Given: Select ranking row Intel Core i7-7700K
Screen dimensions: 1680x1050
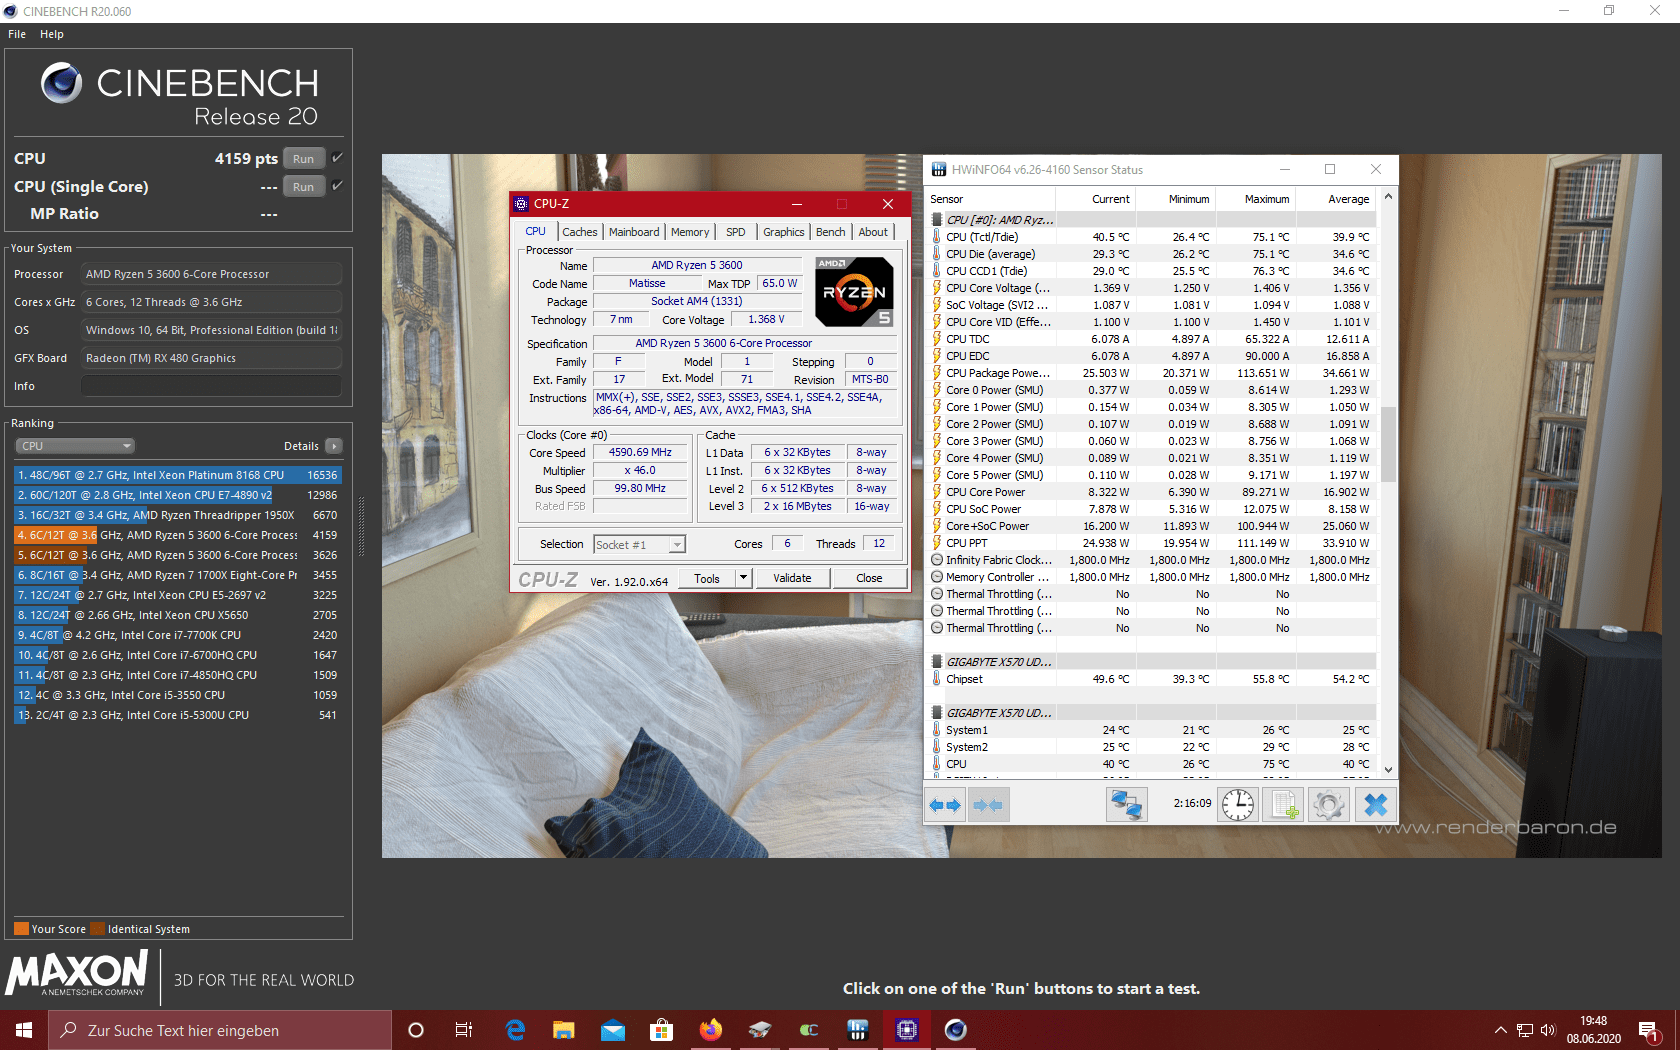Looking at the screenshot, I should click(177, 635).
